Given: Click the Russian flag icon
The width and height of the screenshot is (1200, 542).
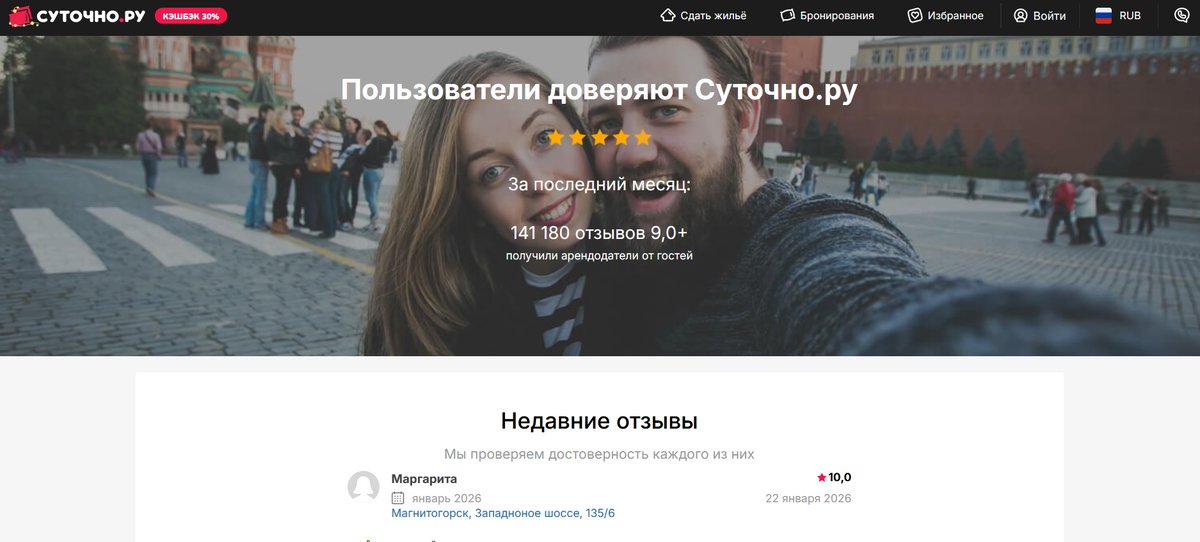Looking at the screenshot, I should click(1104, 16).
